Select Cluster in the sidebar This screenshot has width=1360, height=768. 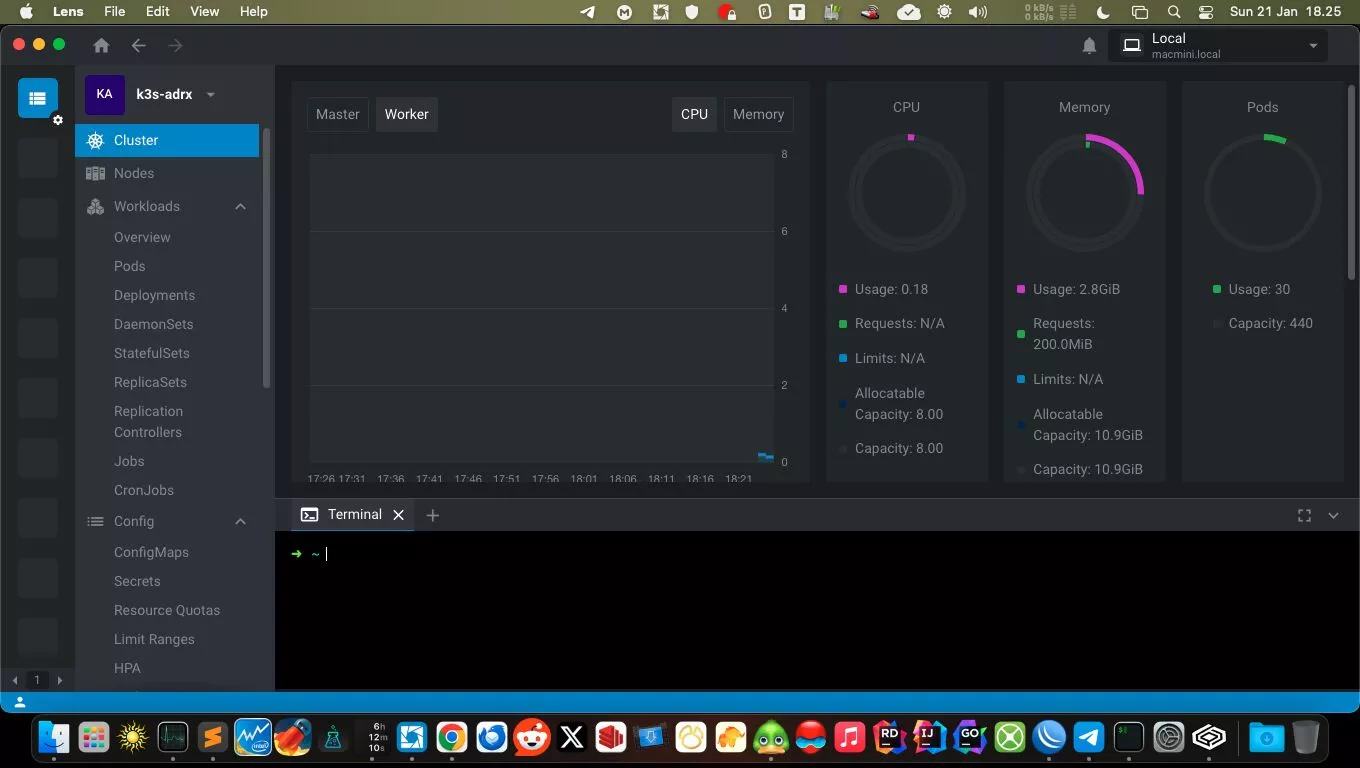click(x=167, y=141)
